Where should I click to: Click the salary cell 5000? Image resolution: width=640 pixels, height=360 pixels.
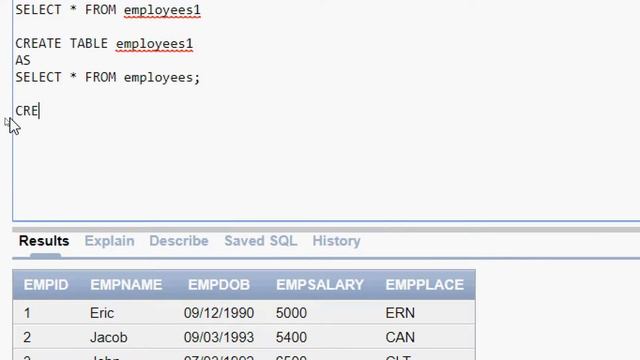pos(291,313)
